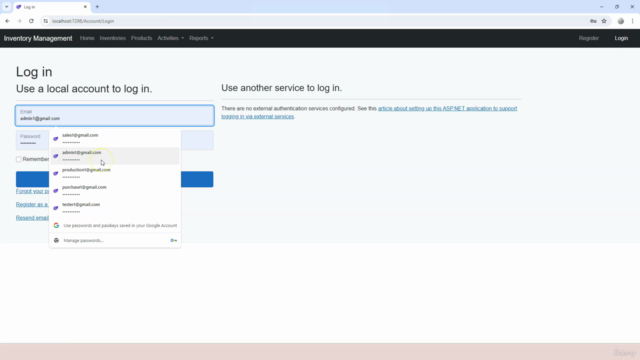
Task: Open the Register link in navbar
Action: (x=589, y=38)
